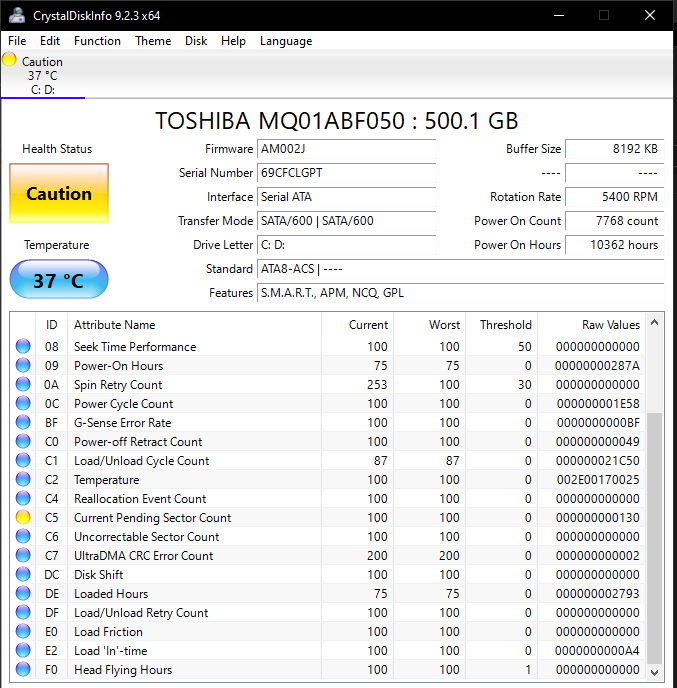The image size is (677, 688).
Task: Click the 37 °C temperature button
Action: (x=58, y=280)
